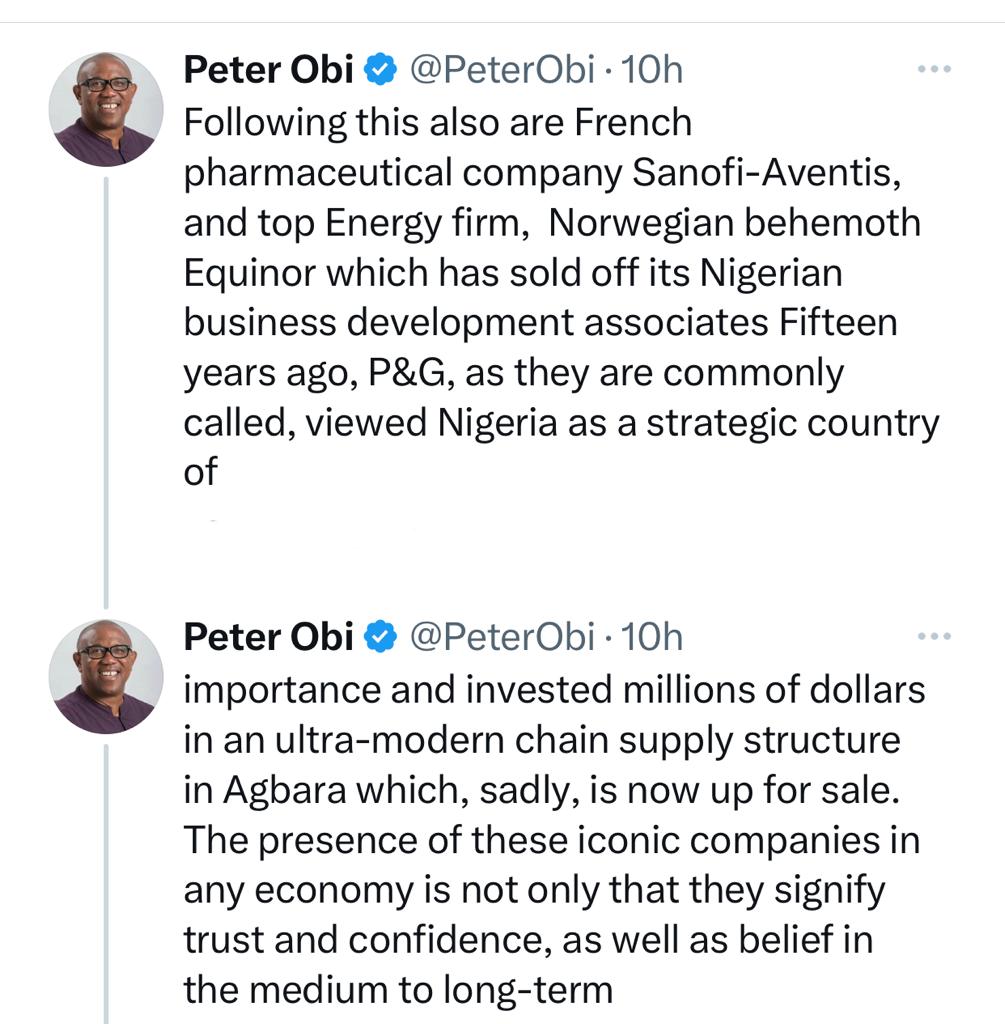
Task: Click the @PeterObi handle in the first tweet
Action: 502,70
